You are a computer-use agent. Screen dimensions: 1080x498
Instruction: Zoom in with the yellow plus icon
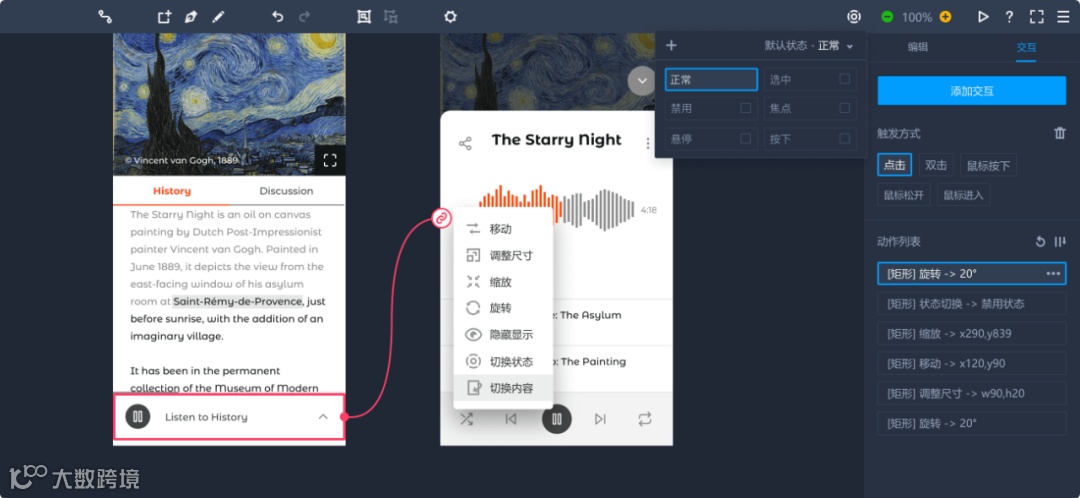pyautogui.click(x=946, y=17)
